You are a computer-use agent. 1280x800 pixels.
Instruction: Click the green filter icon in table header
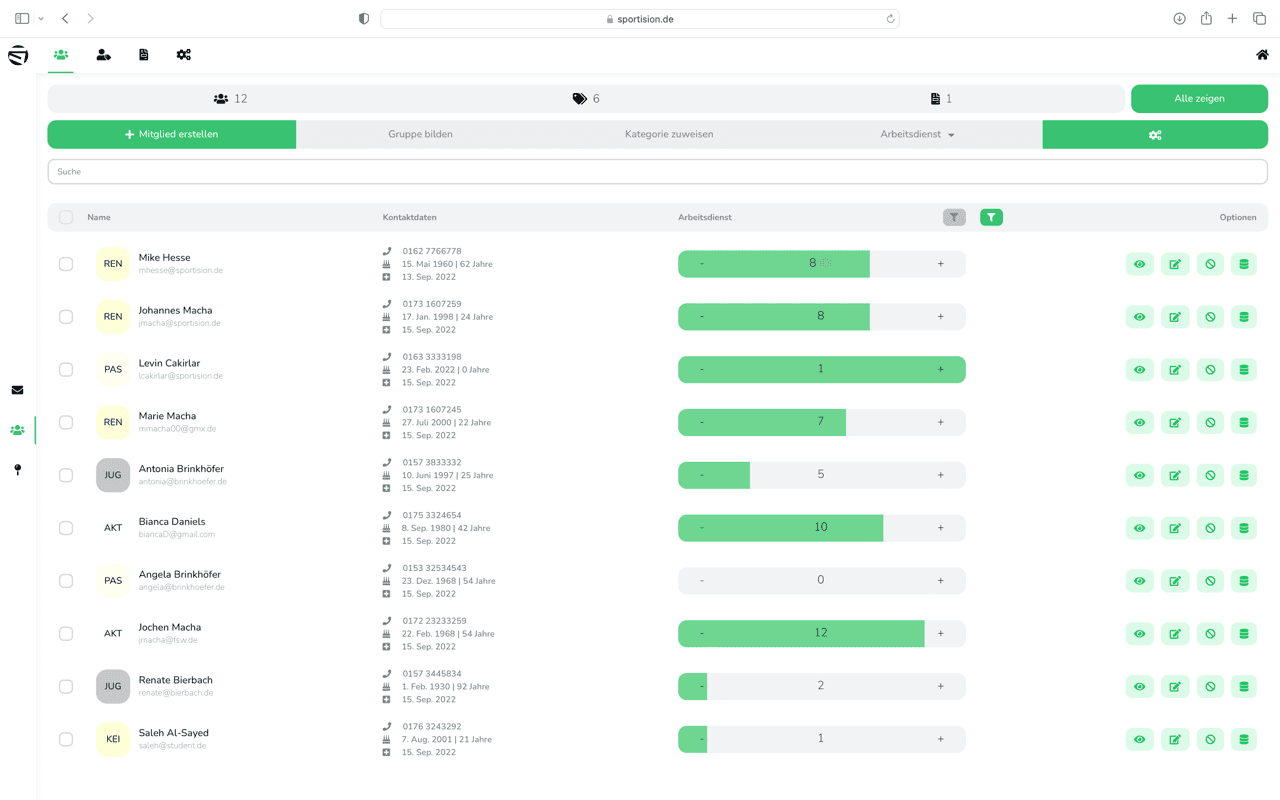tap(991, 217)
